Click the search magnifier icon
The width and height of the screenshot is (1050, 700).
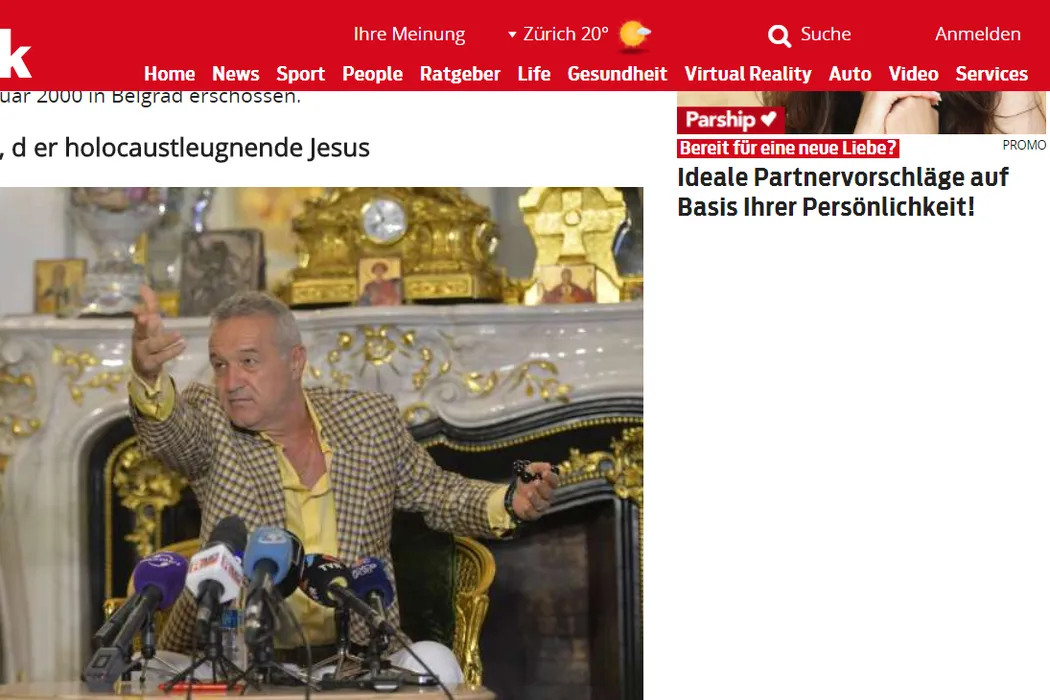coord(779,36)
